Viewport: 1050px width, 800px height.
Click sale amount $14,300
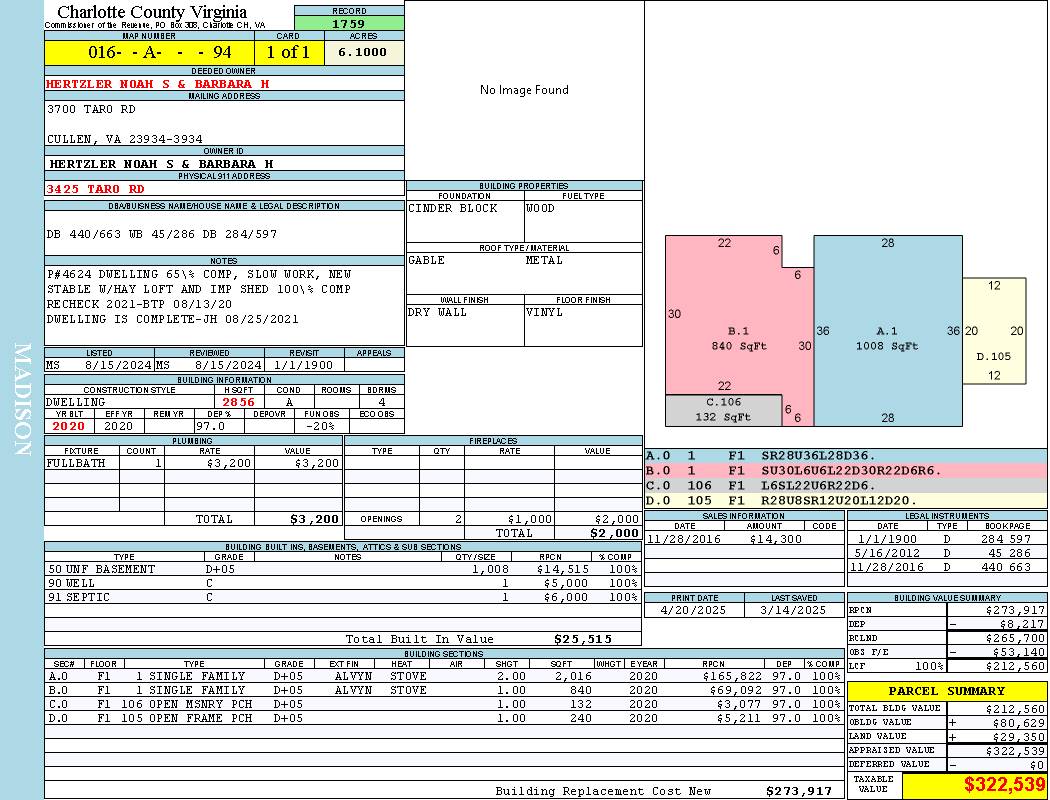[775, 539]
